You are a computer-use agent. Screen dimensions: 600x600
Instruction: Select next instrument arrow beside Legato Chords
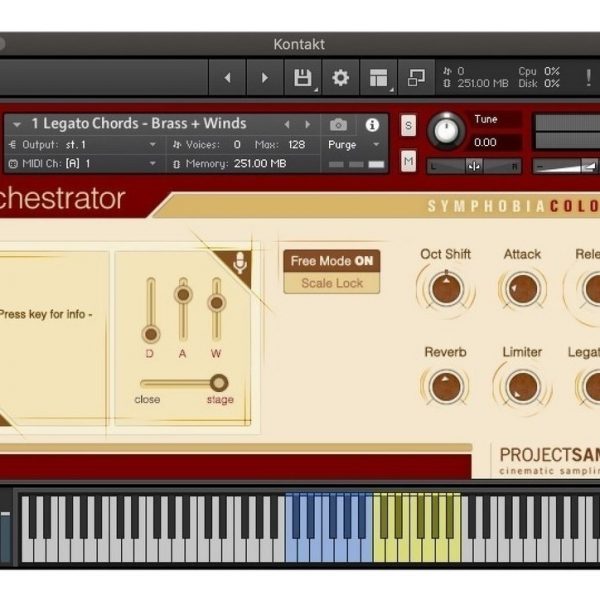[307, 124]
